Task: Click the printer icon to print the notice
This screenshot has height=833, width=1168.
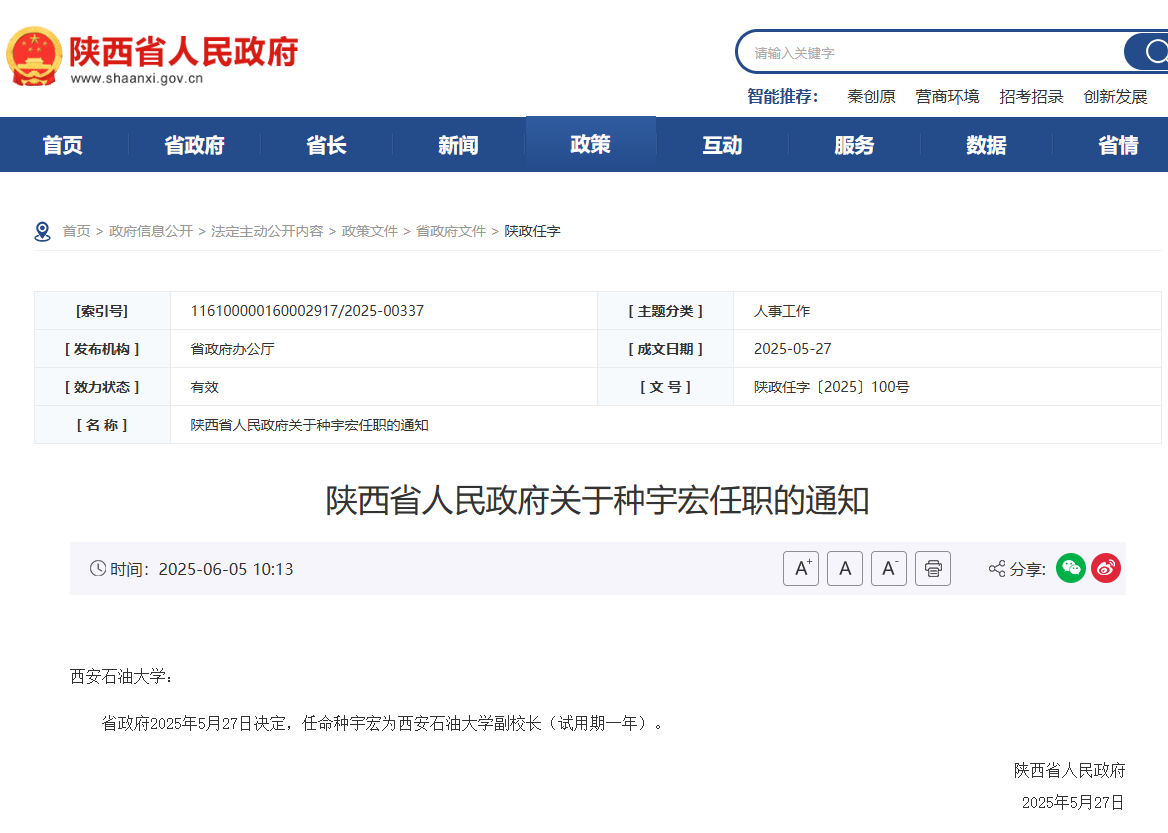Action: point(932,568)
